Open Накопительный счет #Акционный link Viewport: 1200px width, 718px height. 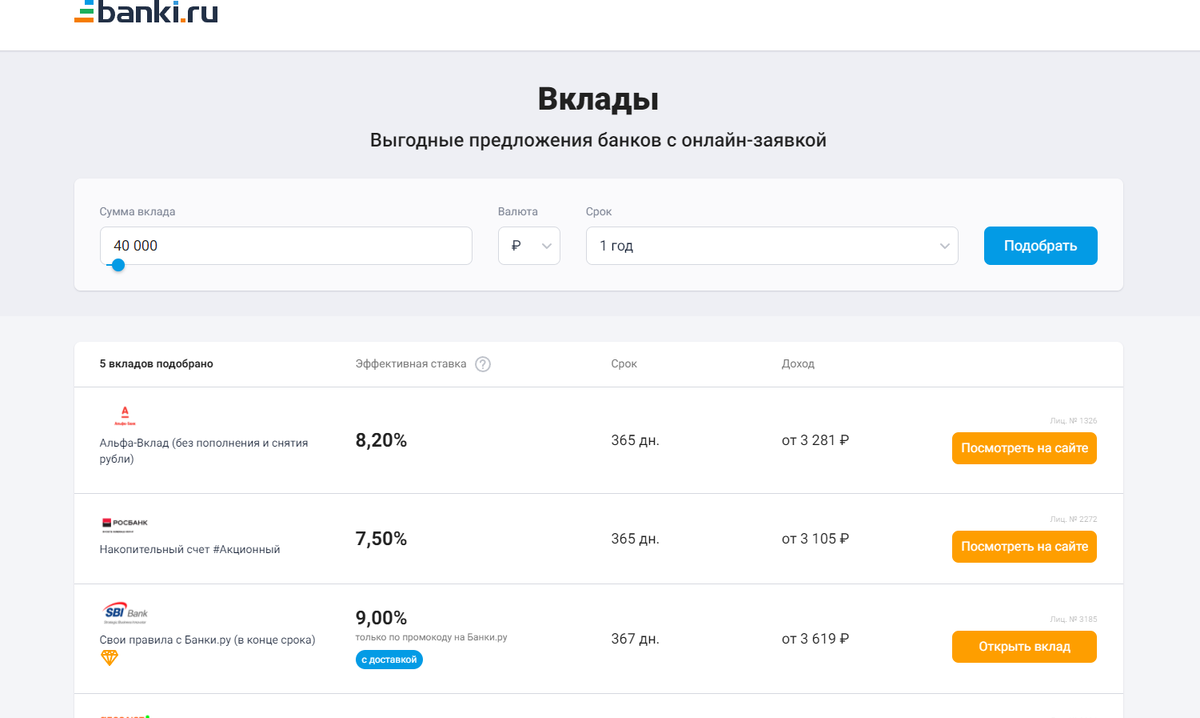(x=190, y=549)
